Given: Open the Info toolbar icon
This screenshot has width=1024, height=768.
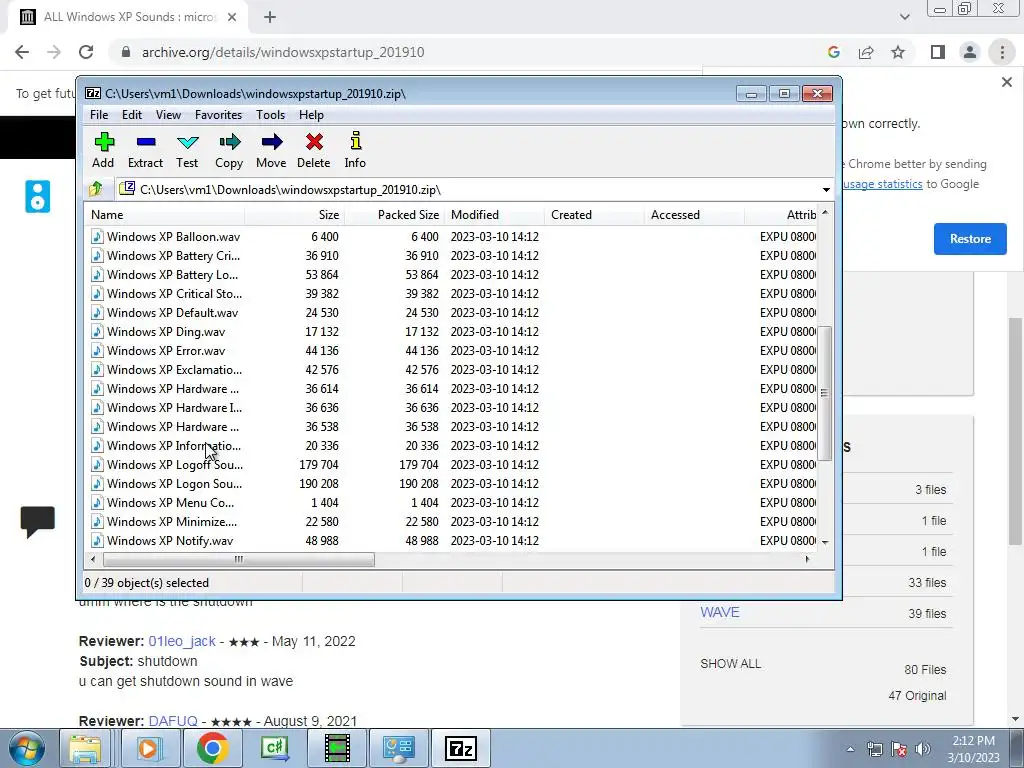Looking at the screenshot, I should 355,151.
